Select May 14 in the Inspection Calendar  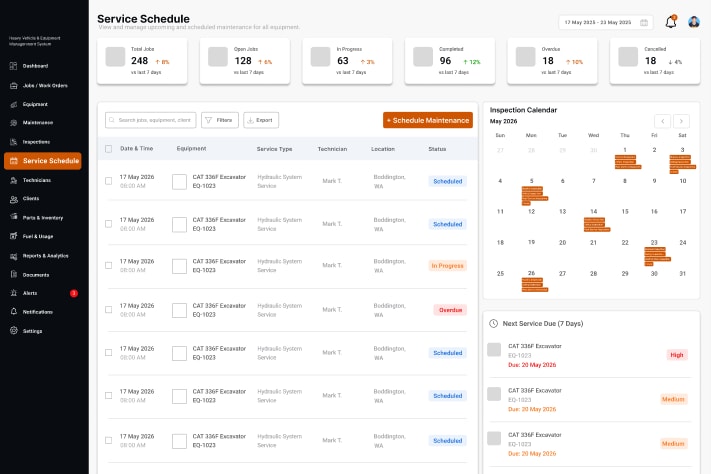tap(594, 211)
